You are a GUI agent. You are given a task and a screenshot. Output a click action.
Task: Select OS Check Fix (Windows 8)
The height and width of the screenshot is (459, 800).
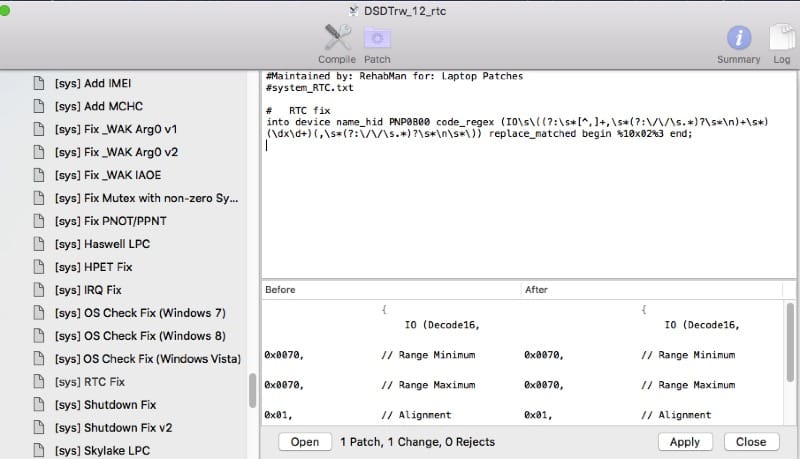point(140,336)
